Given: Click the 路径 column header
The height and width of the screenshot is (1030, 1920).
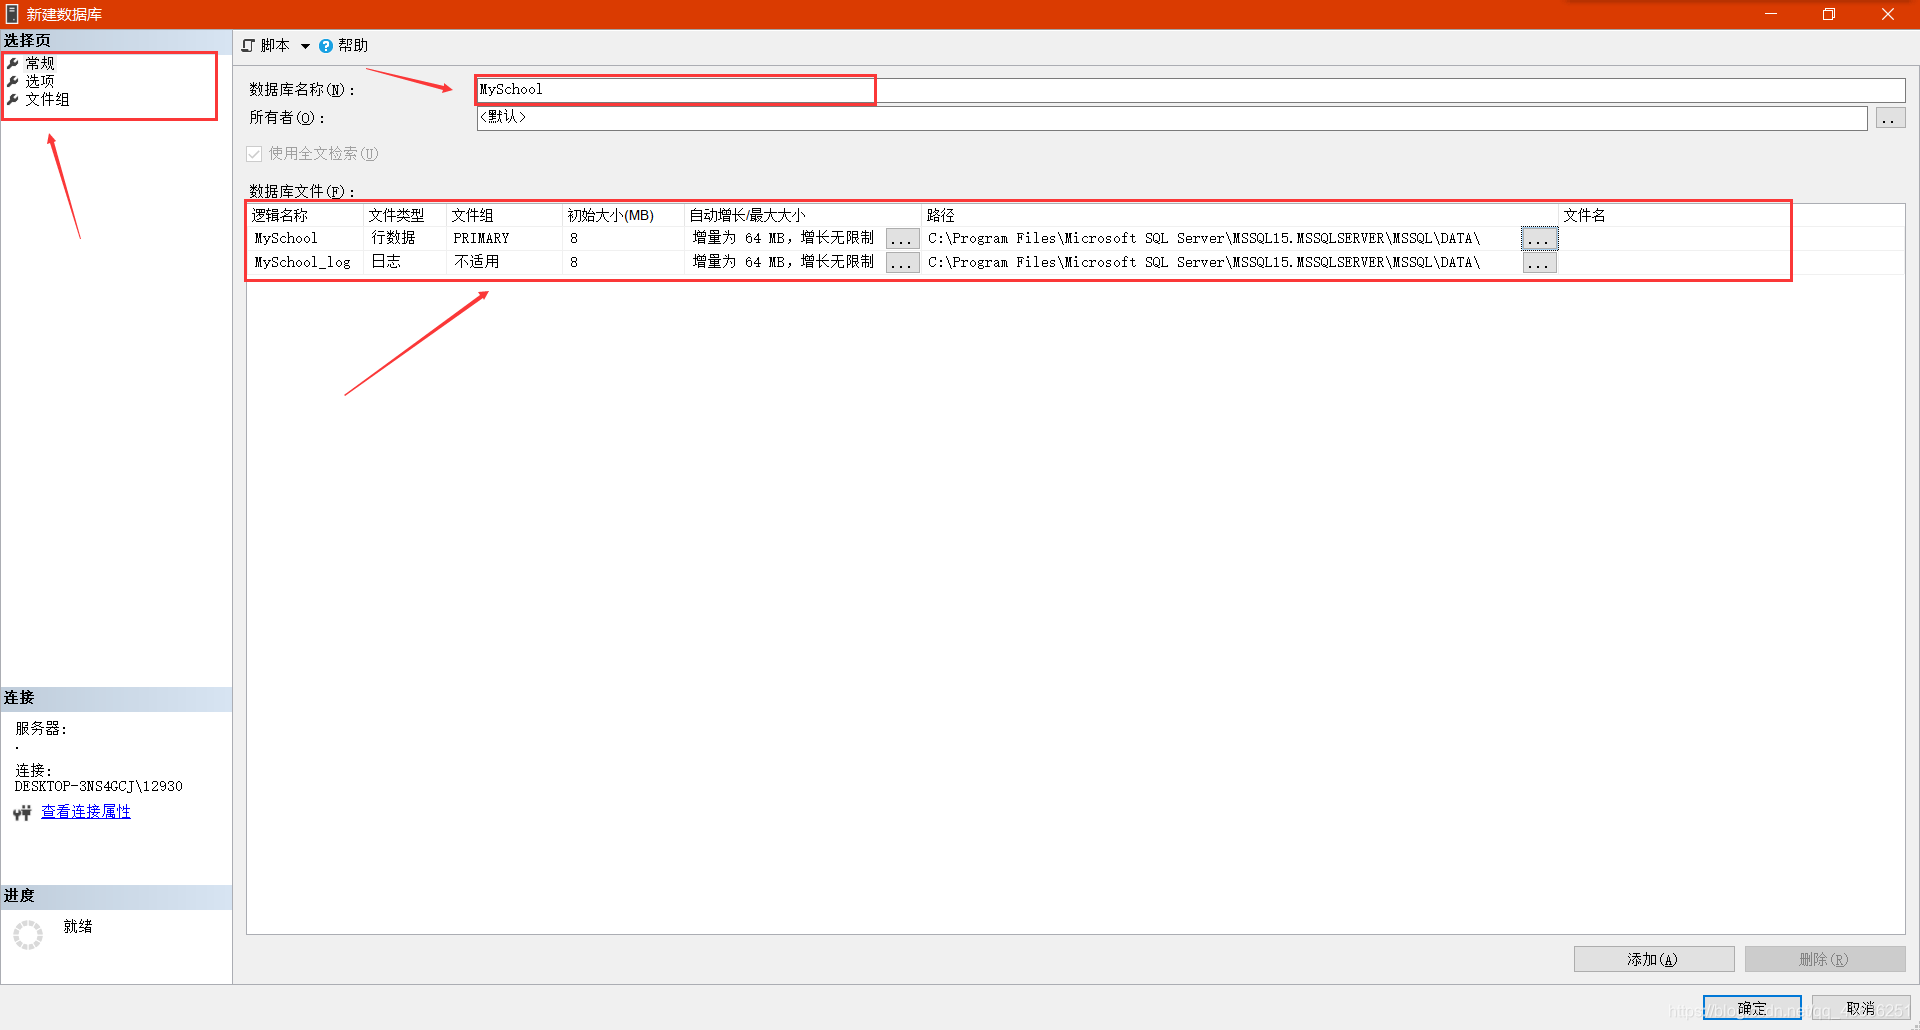Looking at the screenshot, I should [1240, 215].
